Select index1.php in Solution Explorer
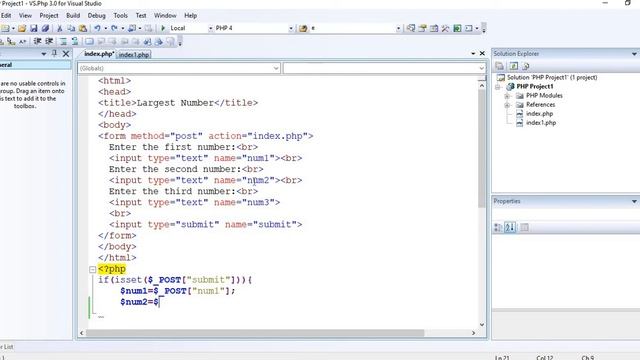The height and width of the screenshot is (360, 640). click(541, 123)
